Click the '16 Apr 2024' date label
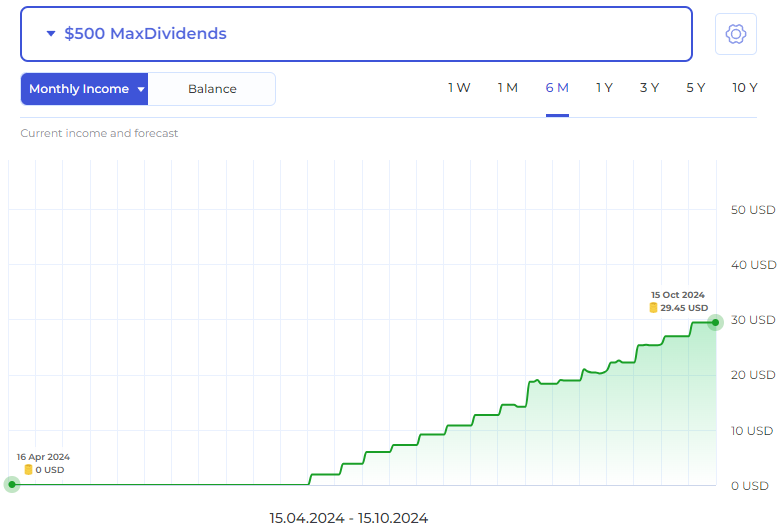This screenshot has width=781, height=531. pos(43,457)
